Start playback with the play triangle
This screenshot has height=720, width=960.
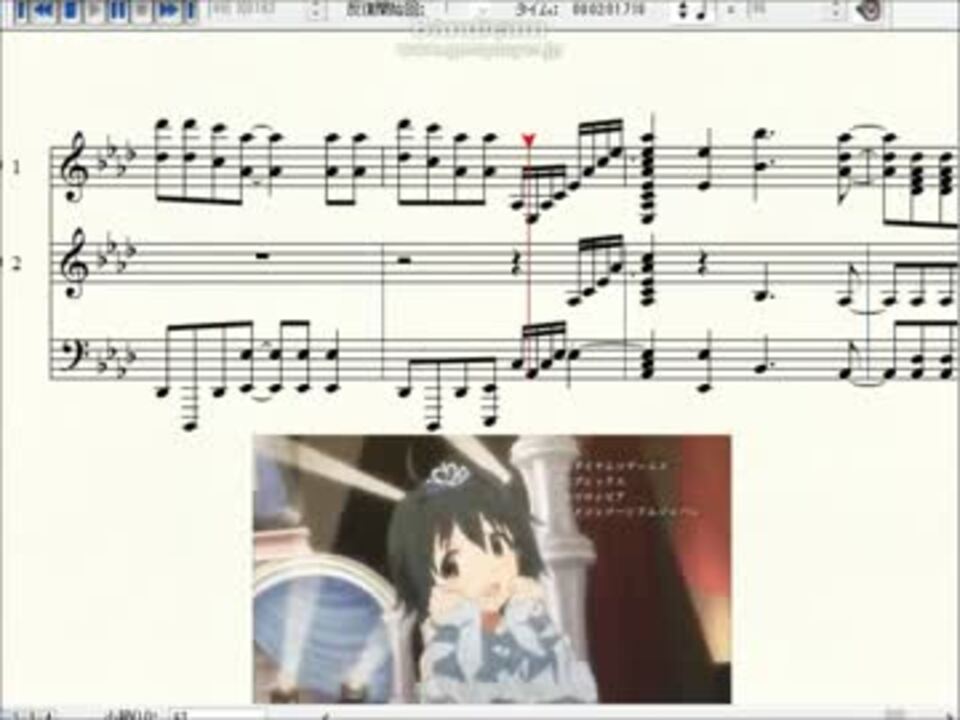click(94, 10)
